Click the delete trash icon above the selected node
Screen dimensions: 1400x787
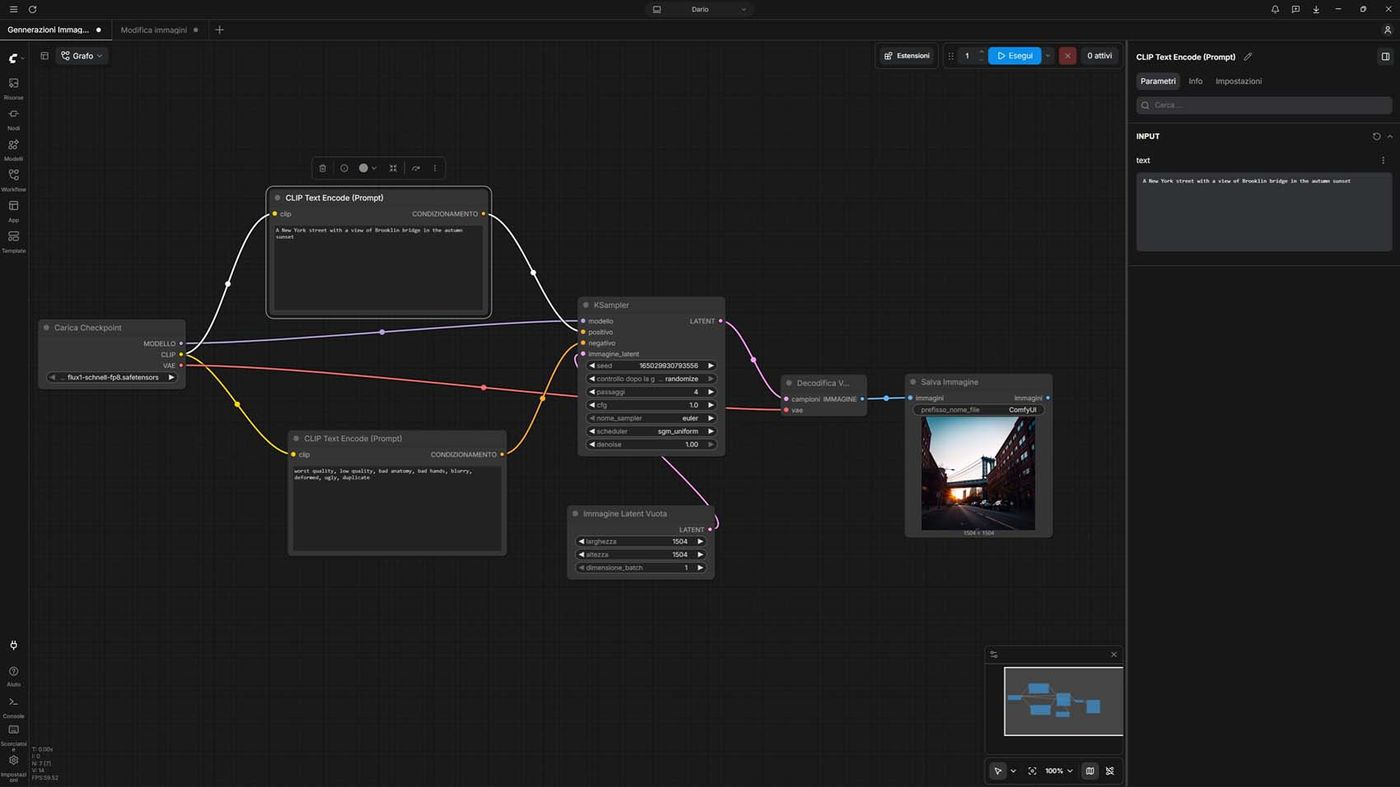[322, 168]
